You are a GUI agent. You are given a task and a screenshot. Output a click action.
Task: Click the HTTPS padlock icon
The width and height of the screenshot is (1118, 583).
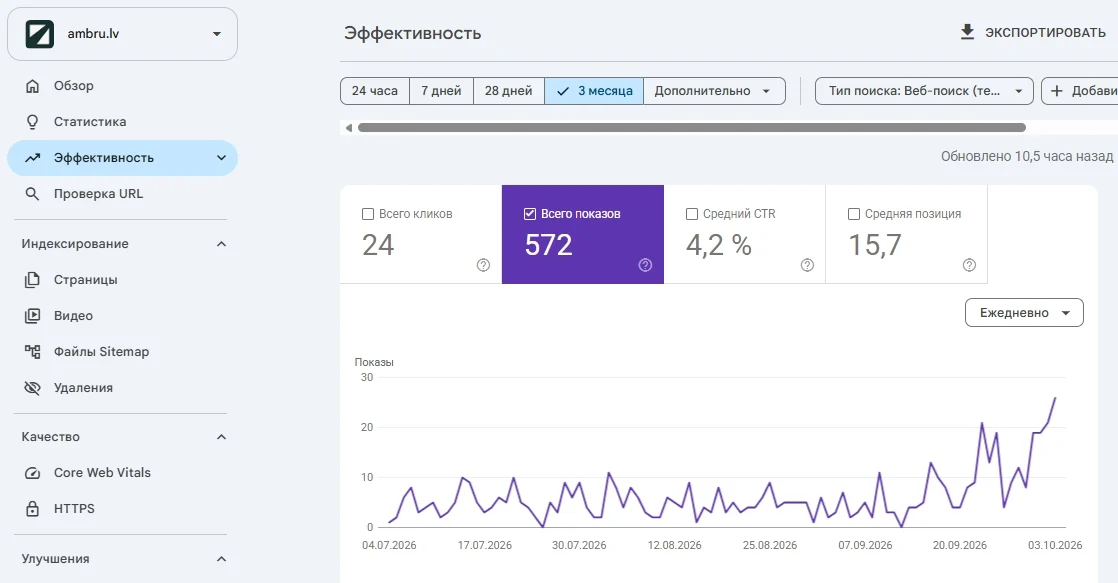(x=32, y=509)
